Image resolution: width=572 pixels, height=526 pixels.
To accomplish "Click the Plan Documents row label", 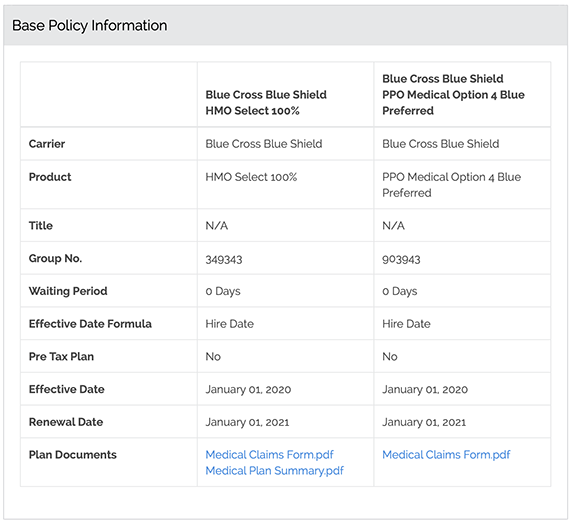I will (x=73, y=455).
